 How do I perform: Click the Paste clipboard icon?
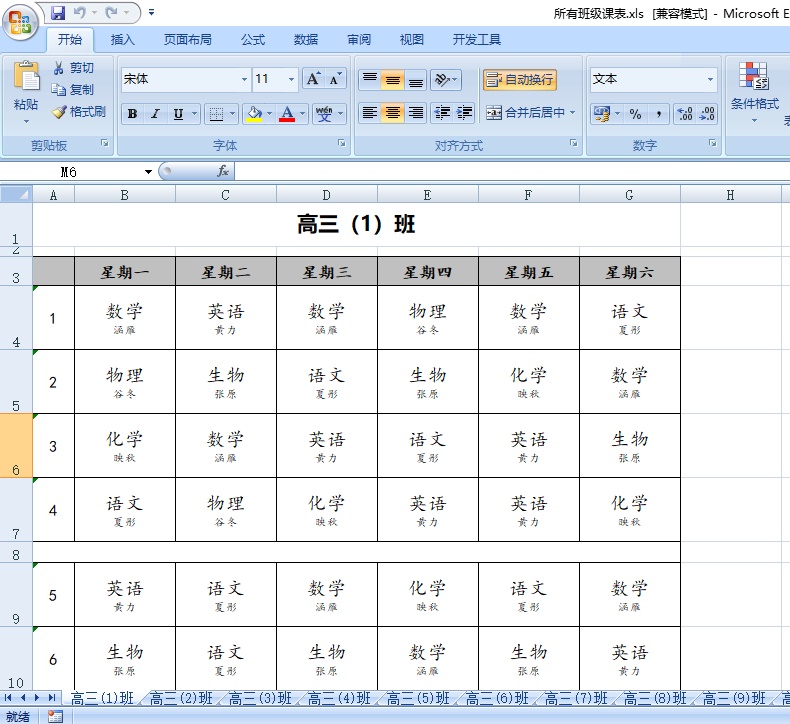[x=26, y=78]
